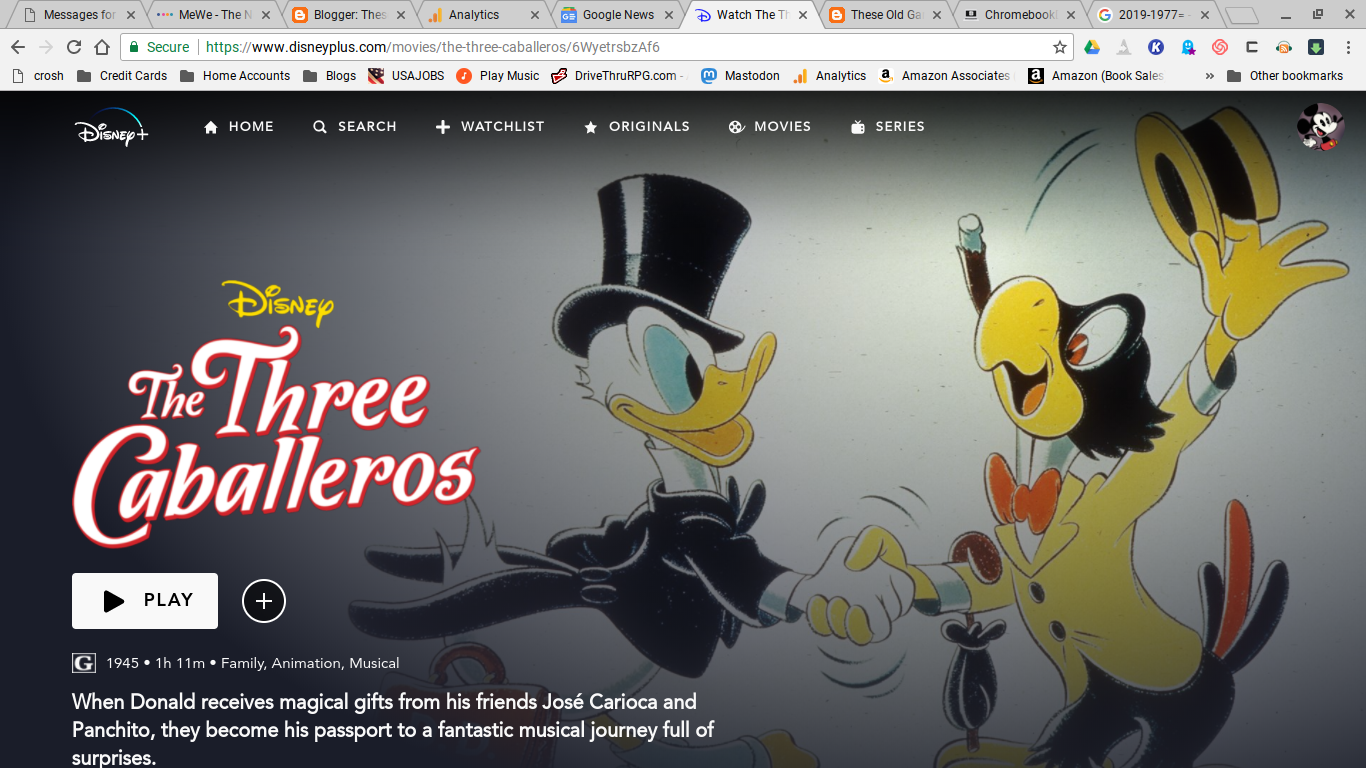The image size is (1366, 768).
Task: Open SEARCH in Disney+ navigation
Action: click(354, 127)
